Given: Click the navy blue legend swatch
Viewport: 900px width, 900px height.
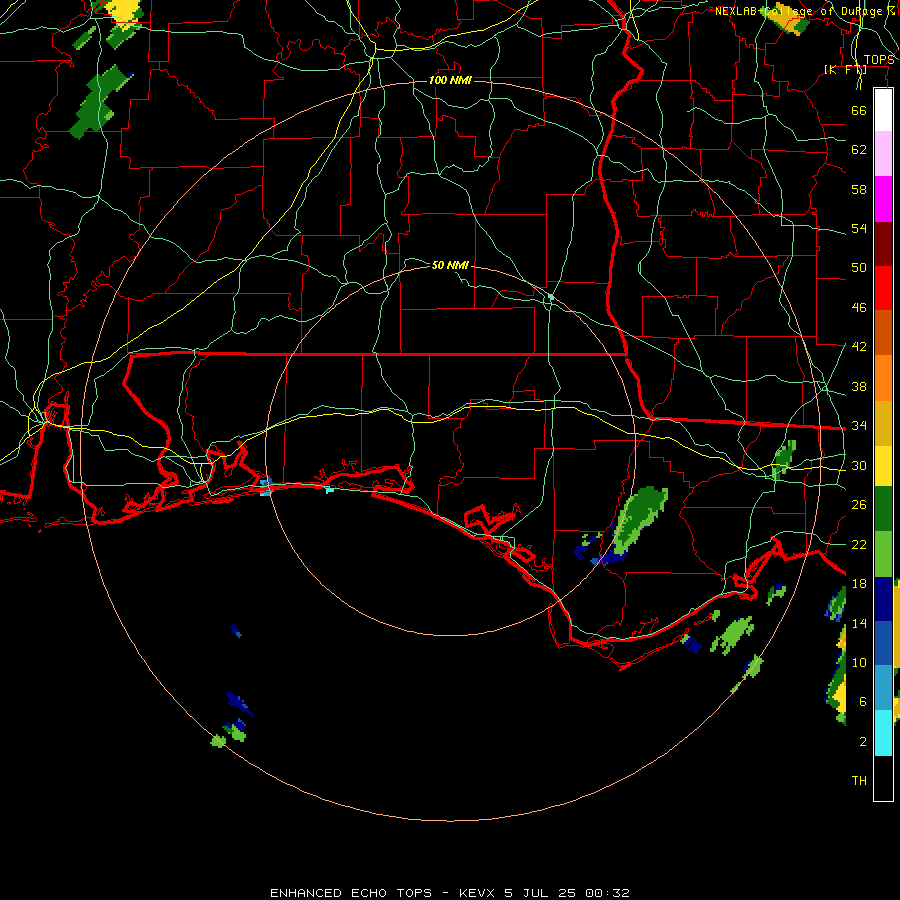Looking at the screenshot, I should pos(883,599).
